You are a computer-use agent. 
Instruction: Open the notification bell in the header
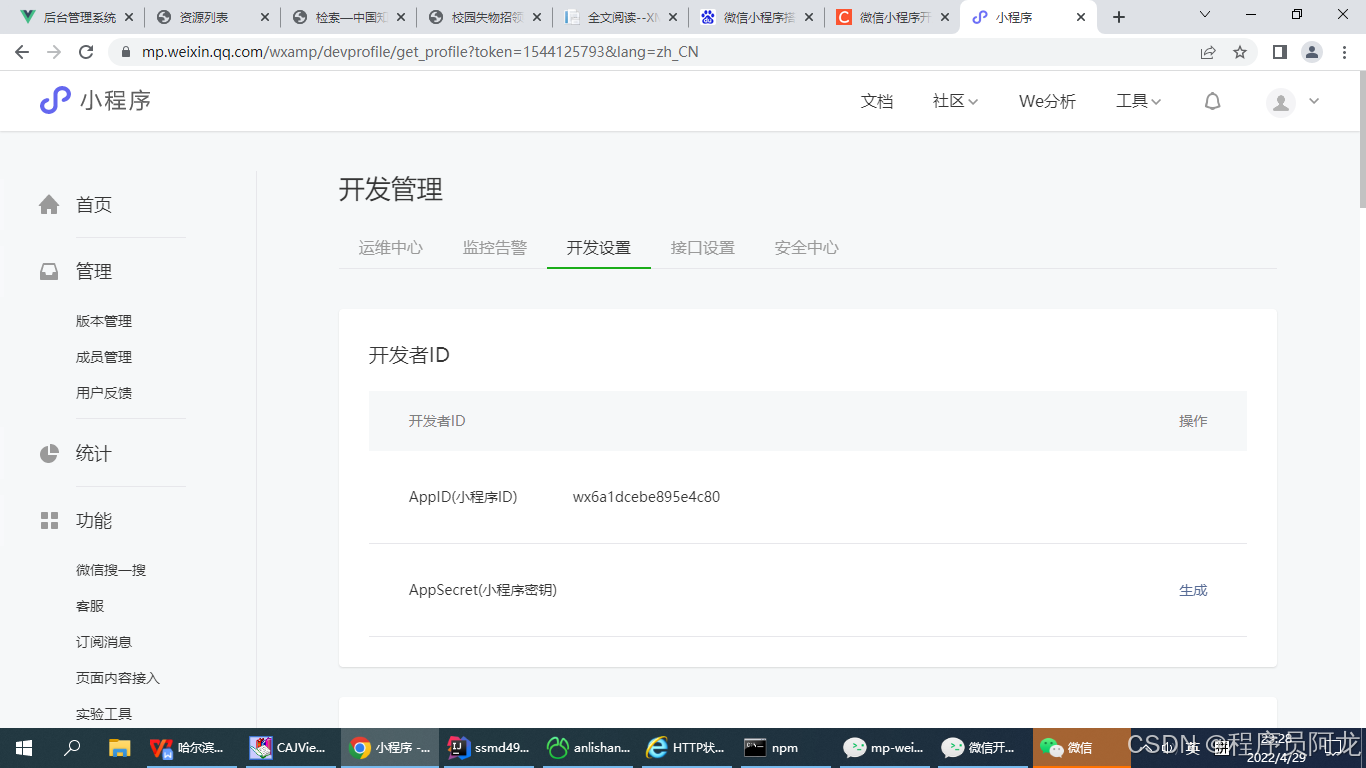click(x=1212, y=101)
